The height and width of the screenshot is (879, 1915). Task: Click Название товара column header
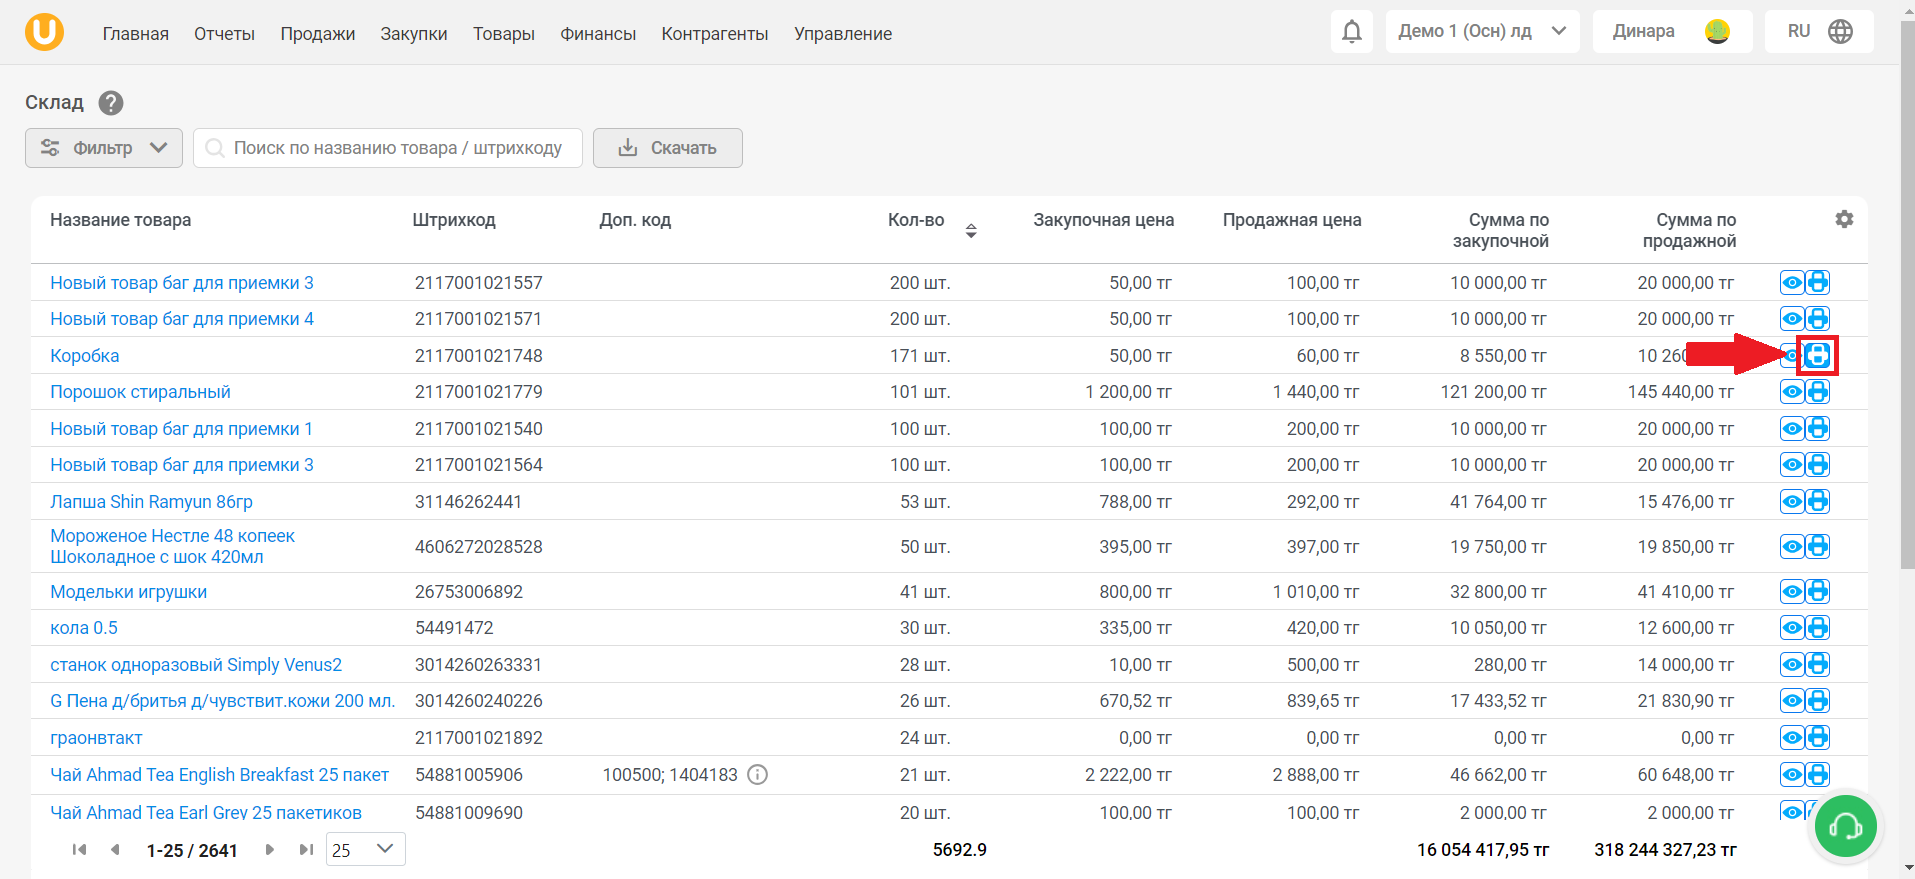121,220
